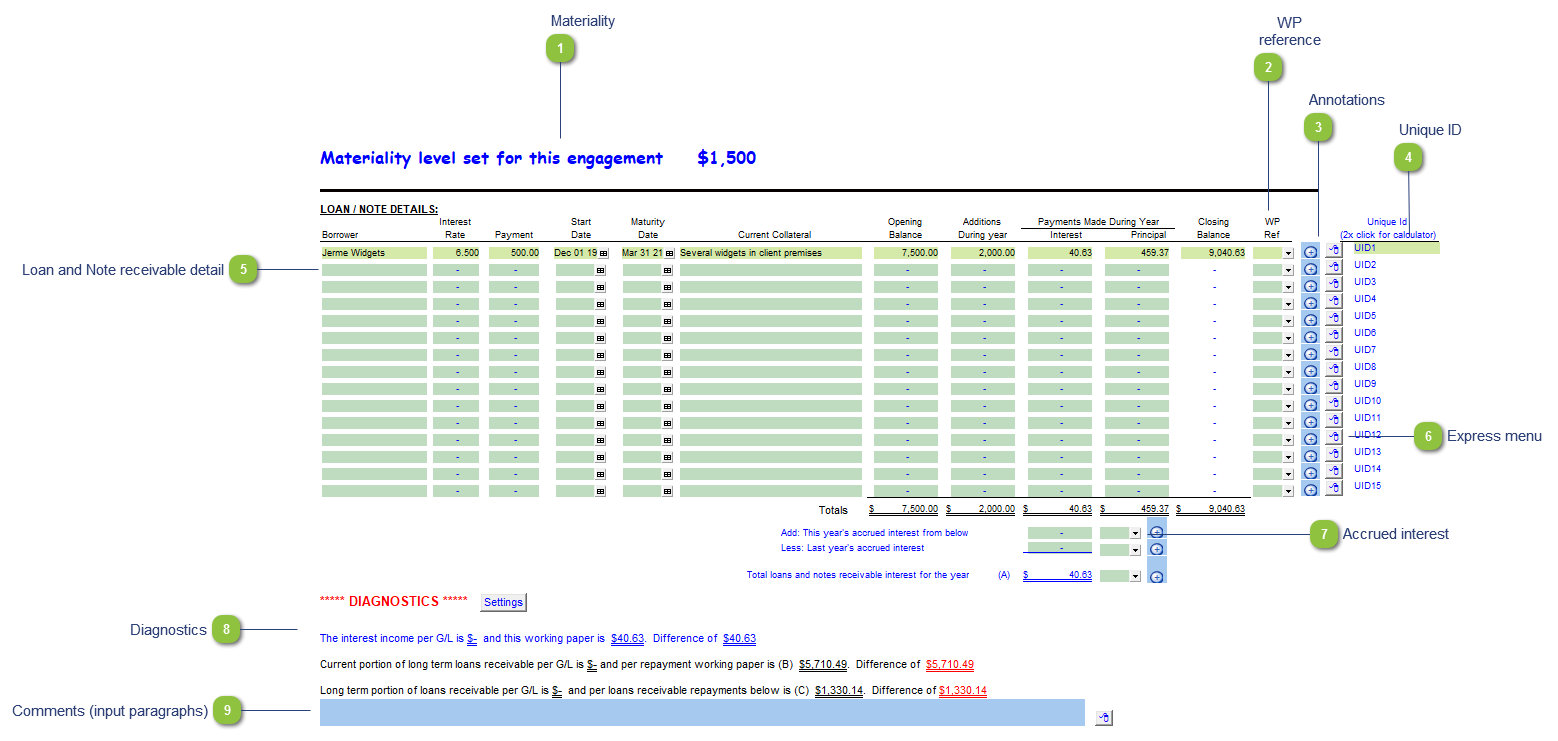The height and width of the screenshot is (741, 1558).
Task: Annotate this year's accrued interest line
Action: point(1156,533)
